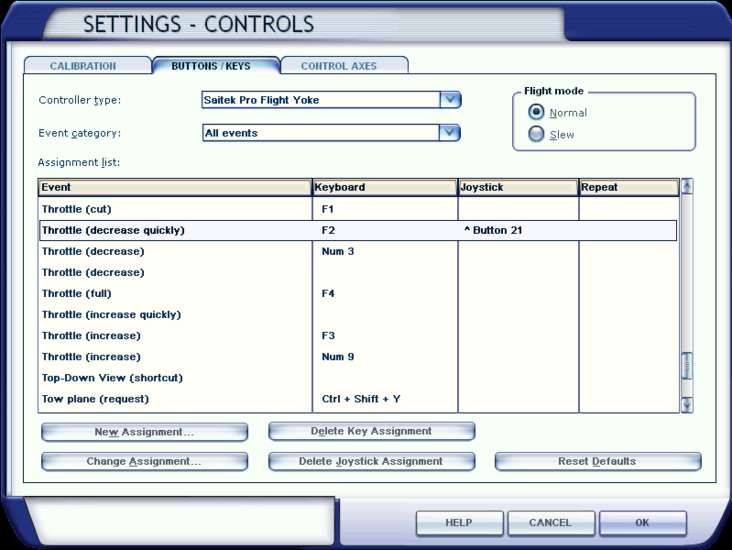Image resolution: width=732 pixels, height=550 pixels.
Task: Sort by the Event column header
Action: click(175, 187)
